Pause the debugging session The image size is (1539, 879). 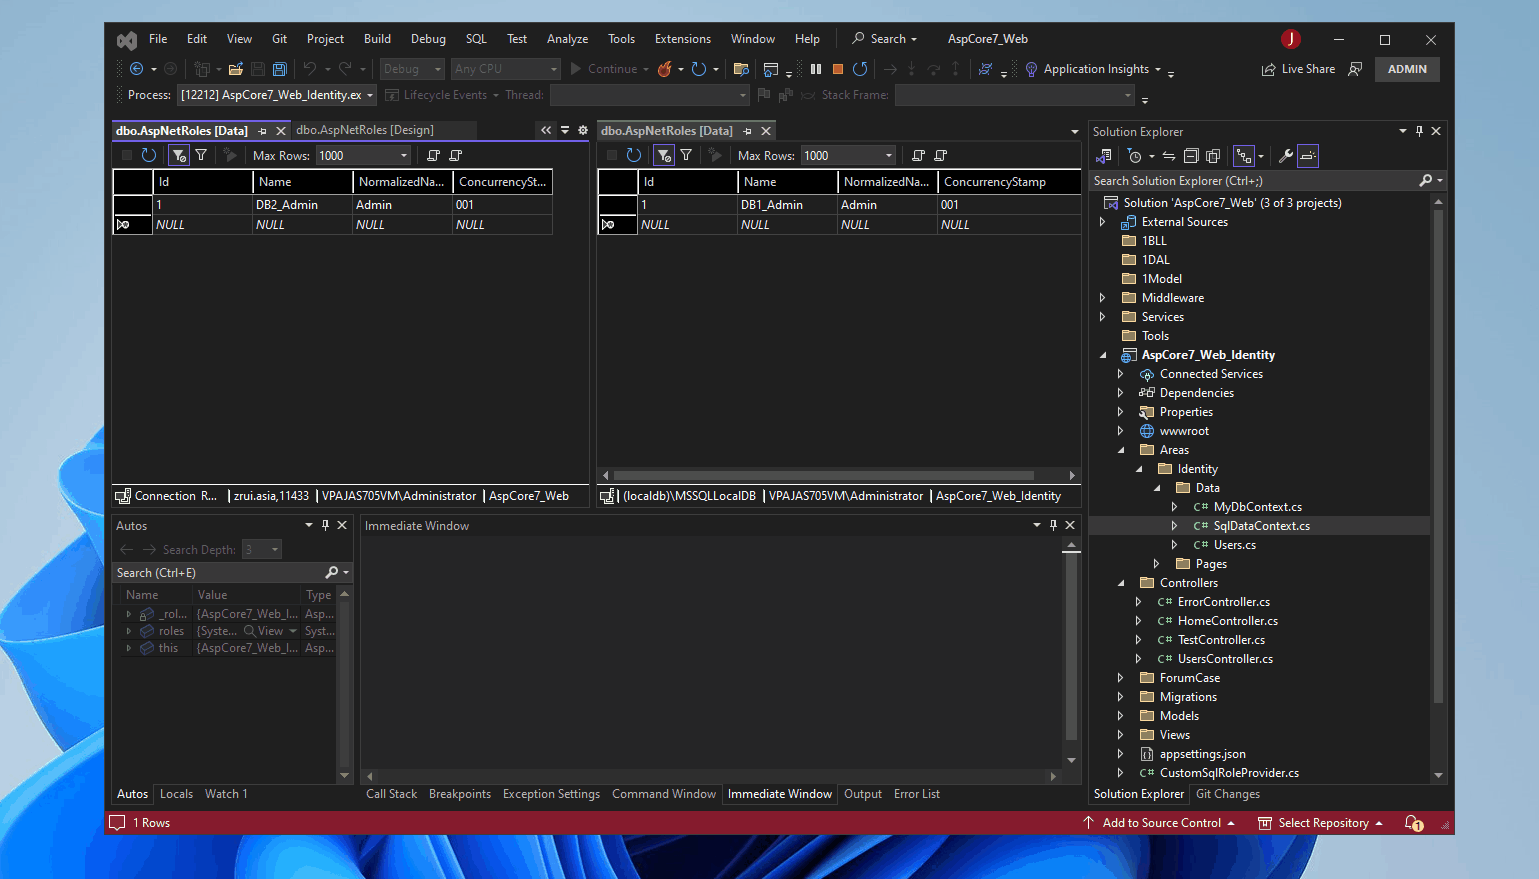(x=816, y=69)
